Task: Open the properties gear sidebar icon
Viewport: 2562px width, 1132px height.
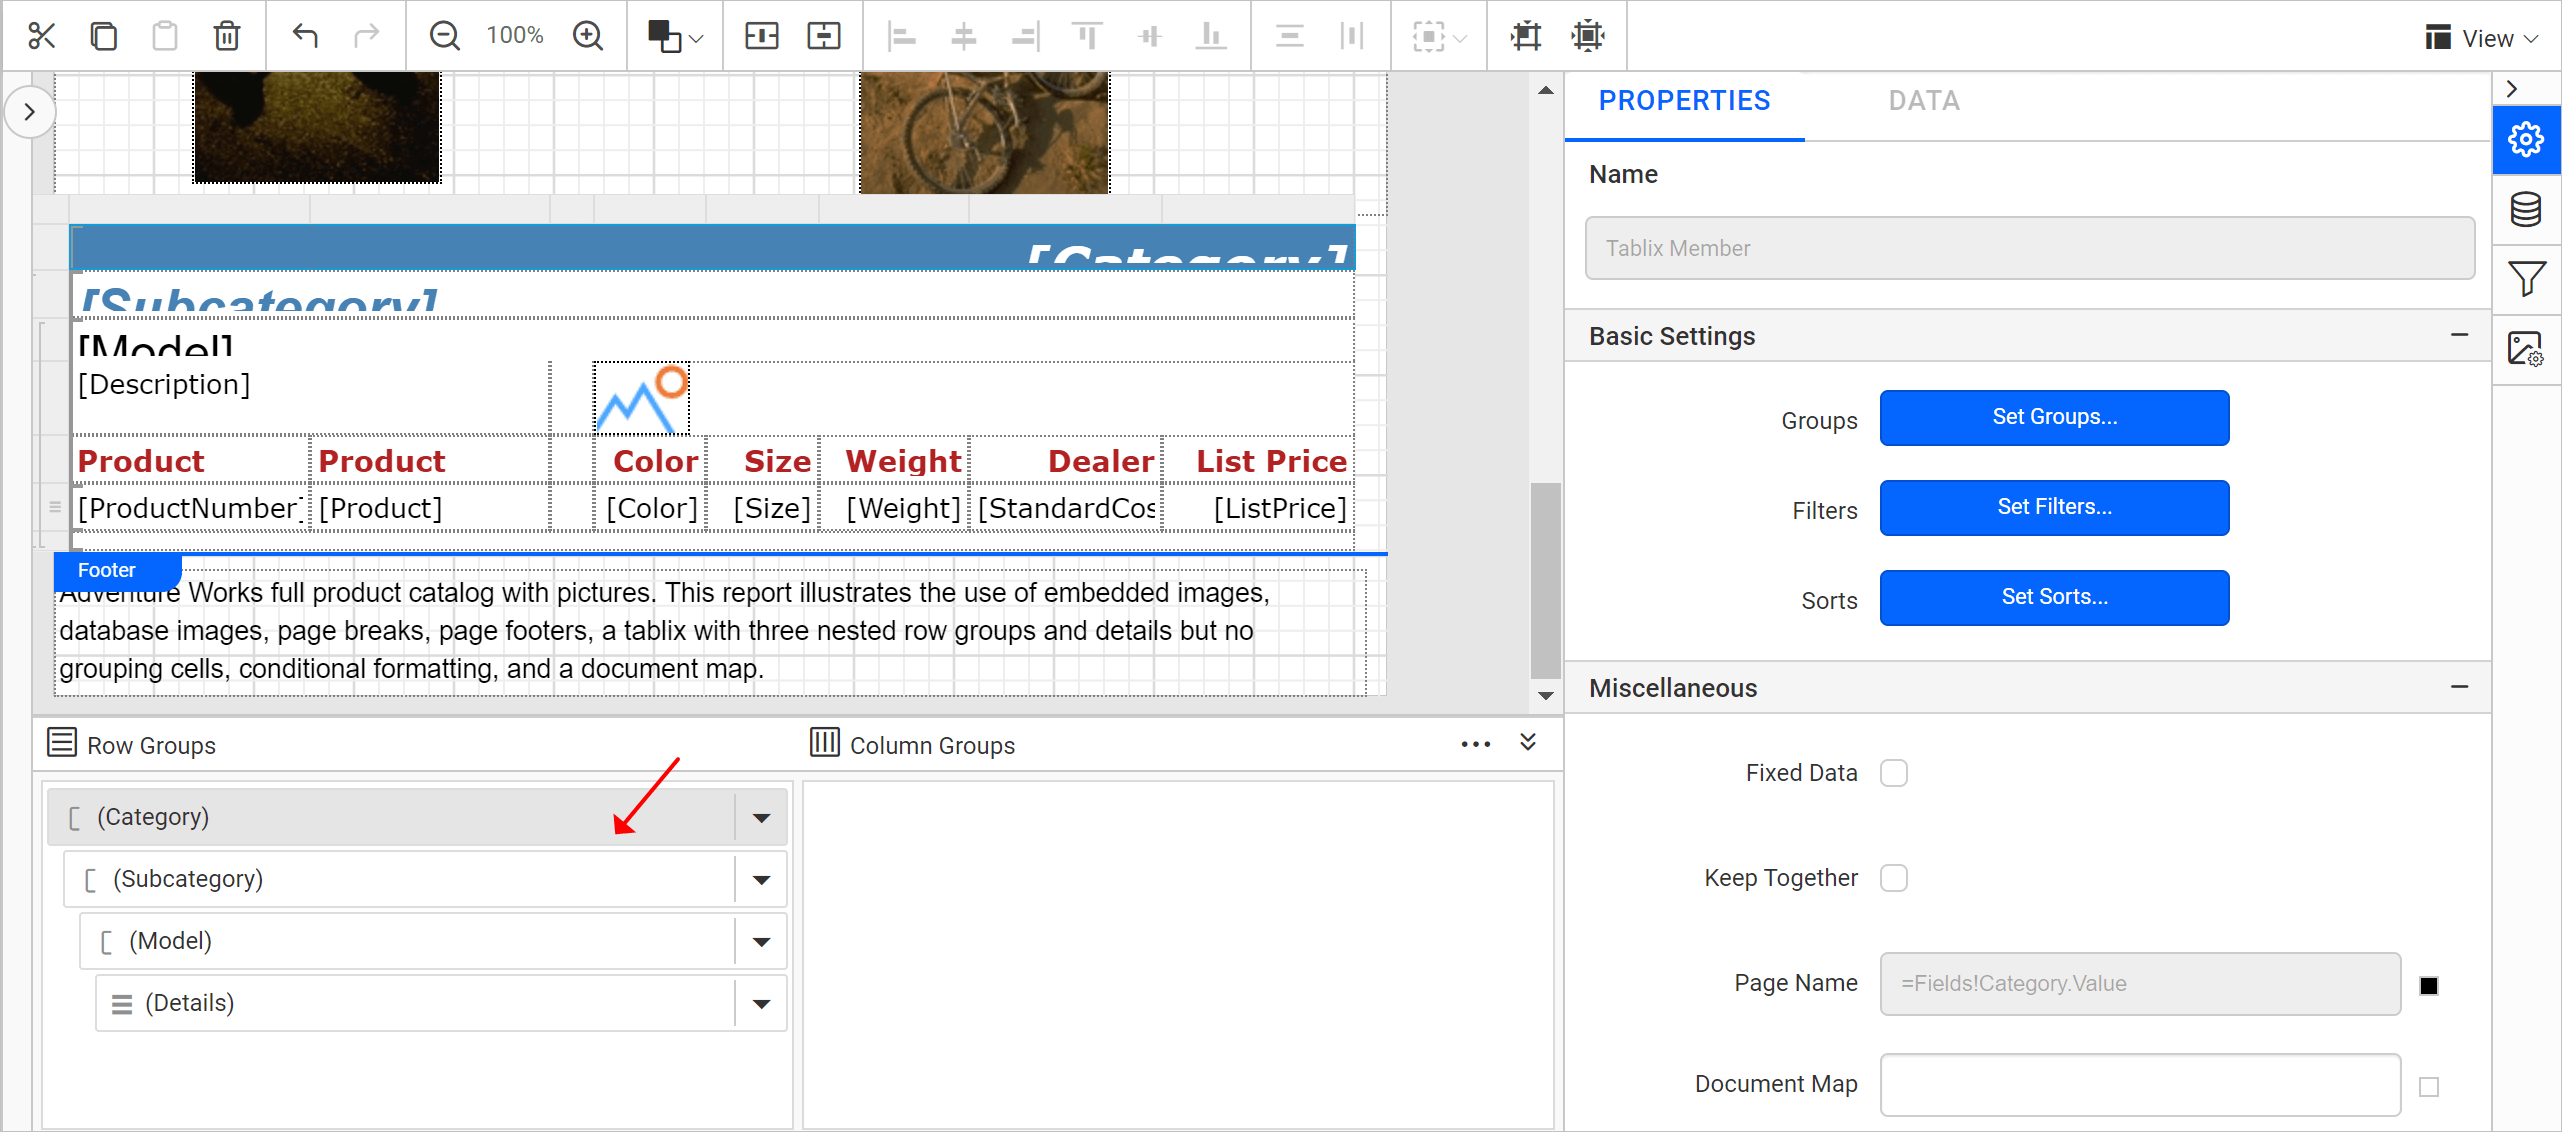Action: (x=2526, y=139)
